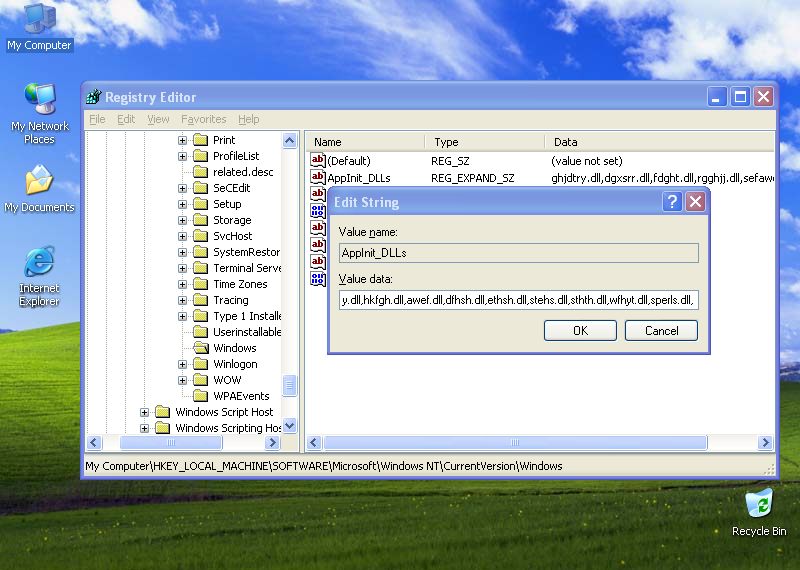Expand the Setup key
800x570 pixels.
click(x=182, y=204)
